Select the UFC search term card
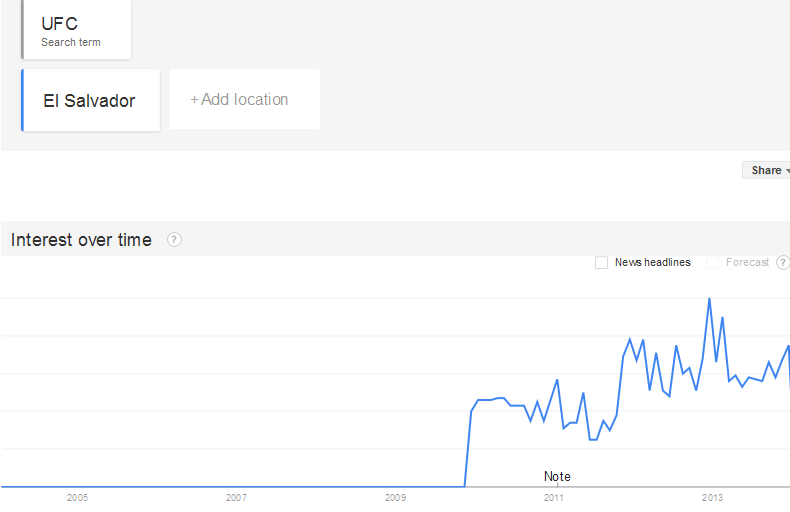The width and height of the screenshot is (790, 512). coord(77,29)
